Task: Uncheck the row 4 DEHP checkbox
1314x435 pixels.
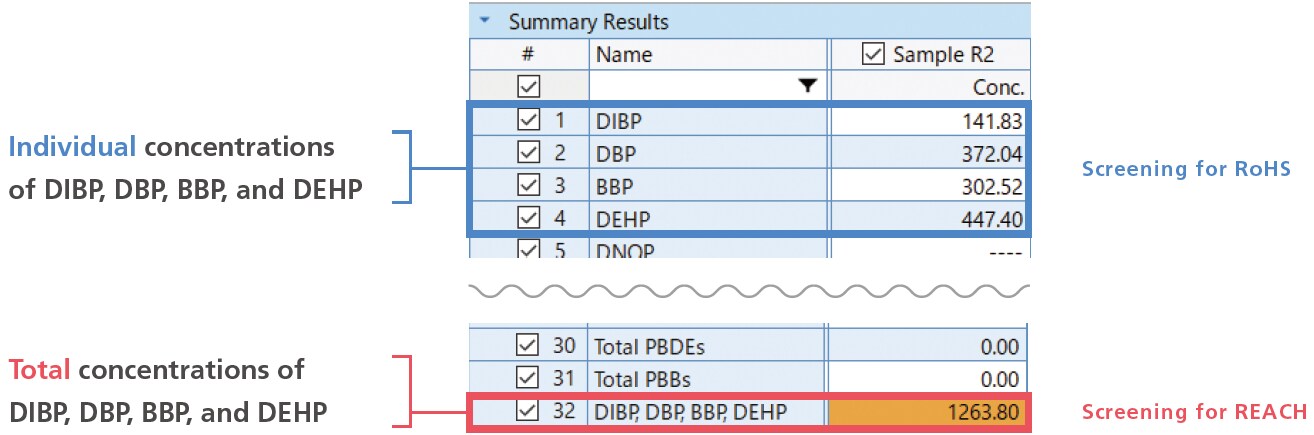Action: (528, 218)
